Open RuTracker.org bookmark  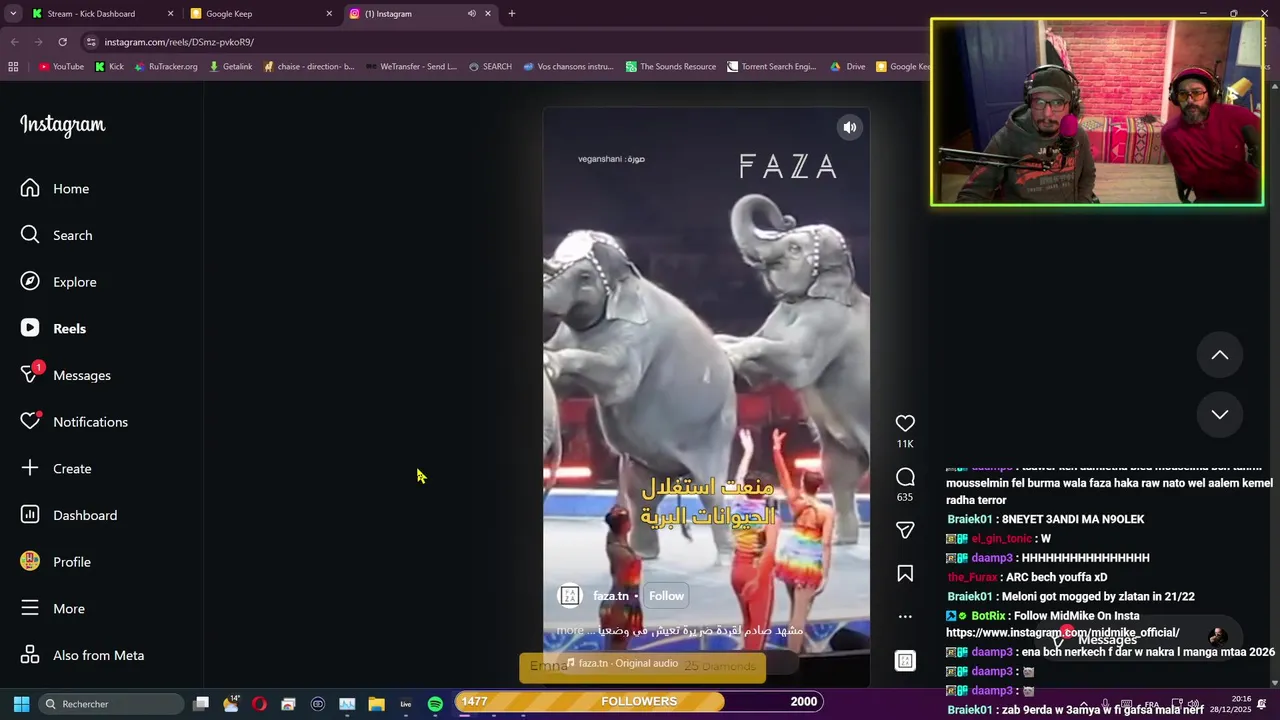pos(165,67)
